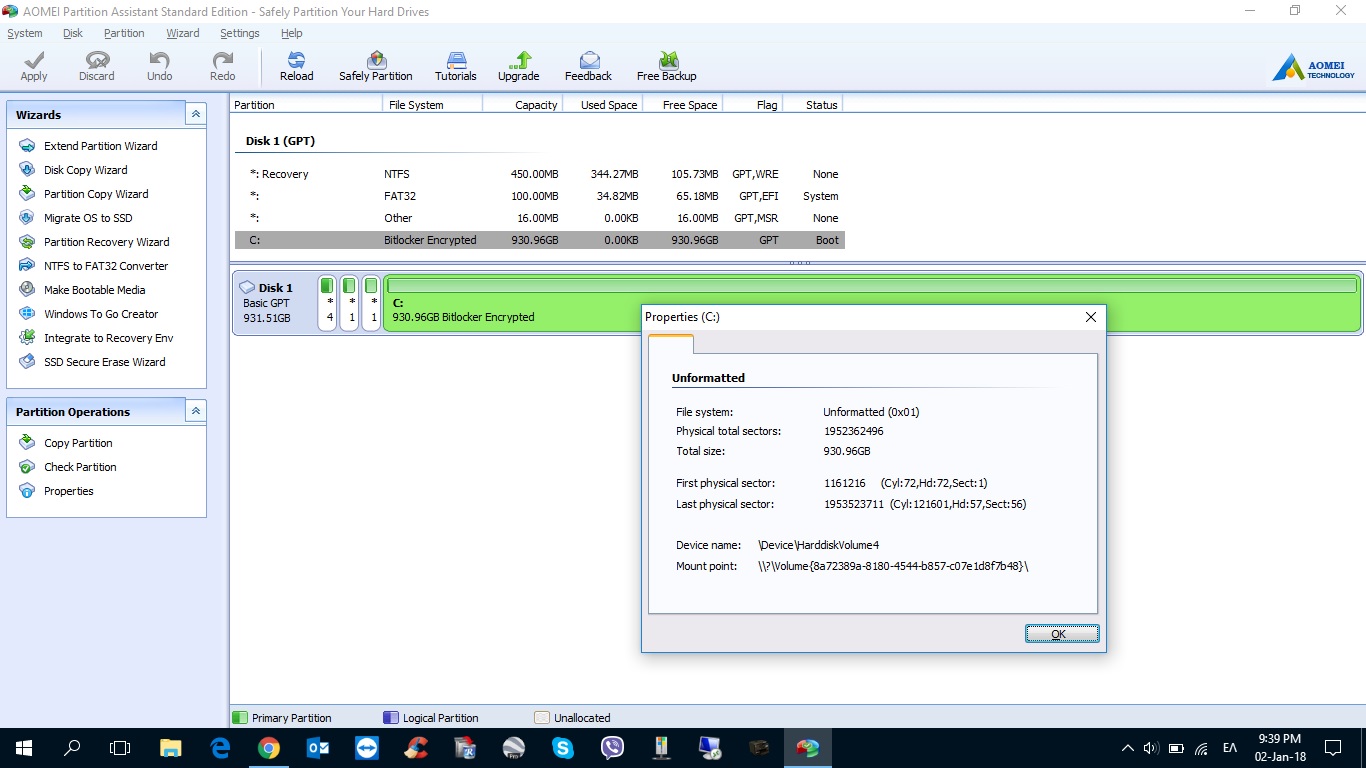Launch the Migrate OS to SSD wizard
Image resolution: width=1366 pixels, height=768 pixels.
click(88, 218)
